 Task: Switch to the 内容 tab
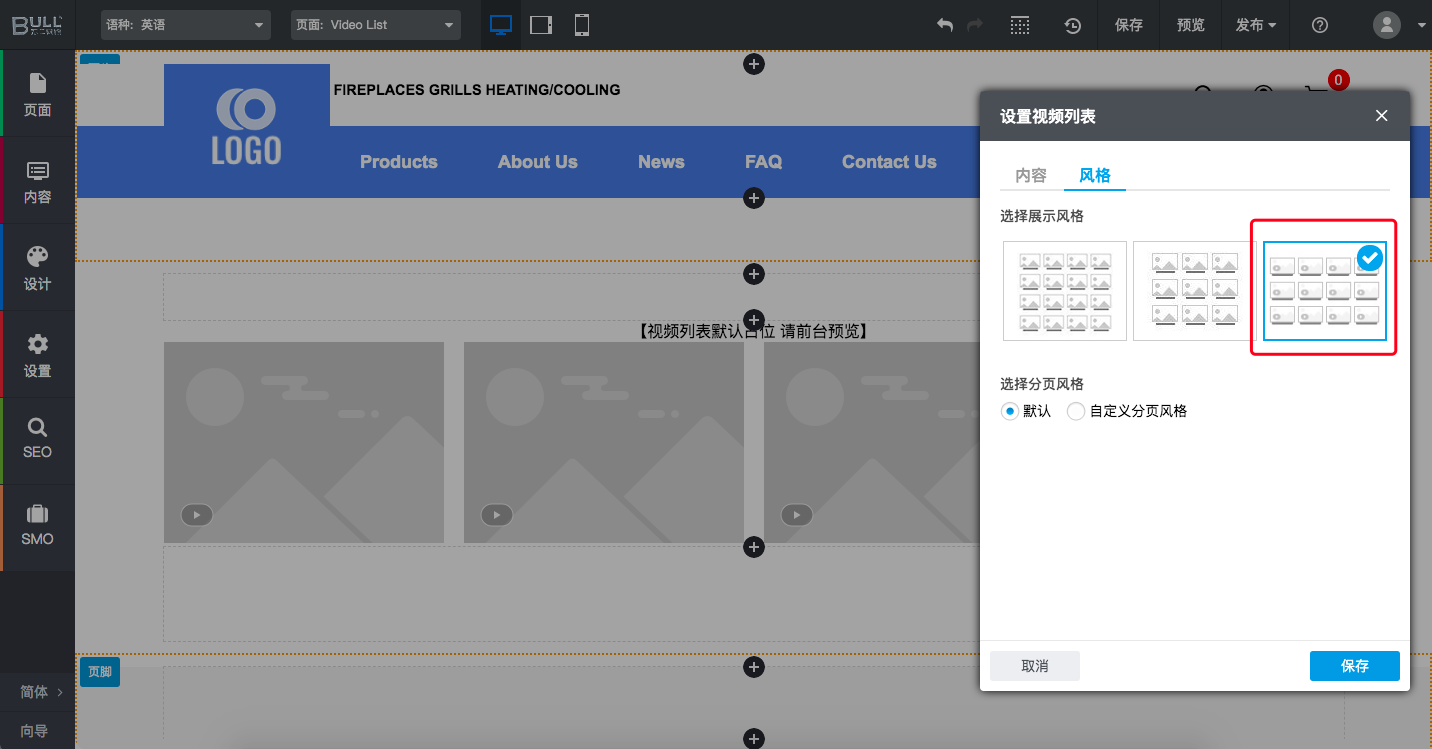coord(1031,175)
